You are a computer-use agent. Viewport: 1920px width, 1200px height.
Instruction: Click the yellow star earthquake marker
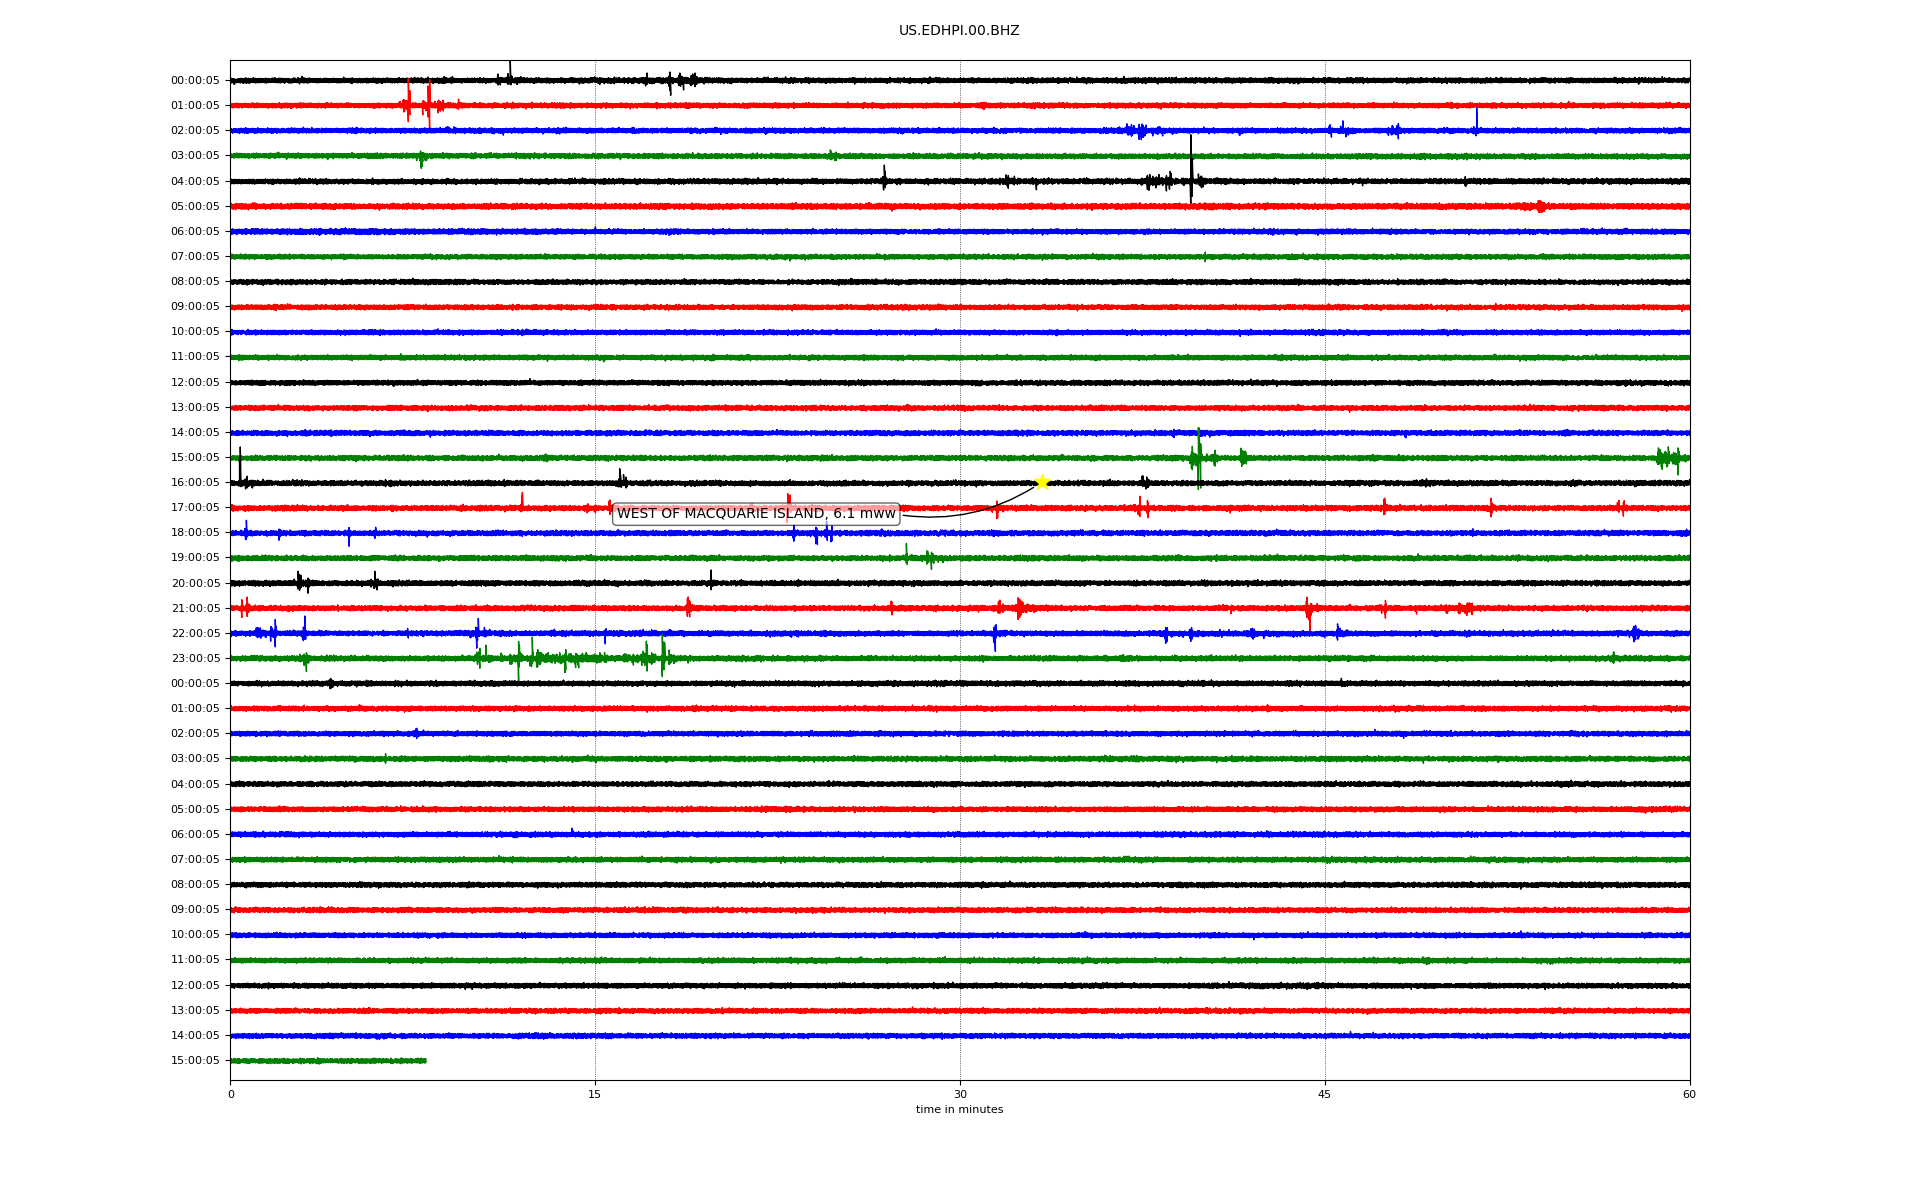point(1042,482)
